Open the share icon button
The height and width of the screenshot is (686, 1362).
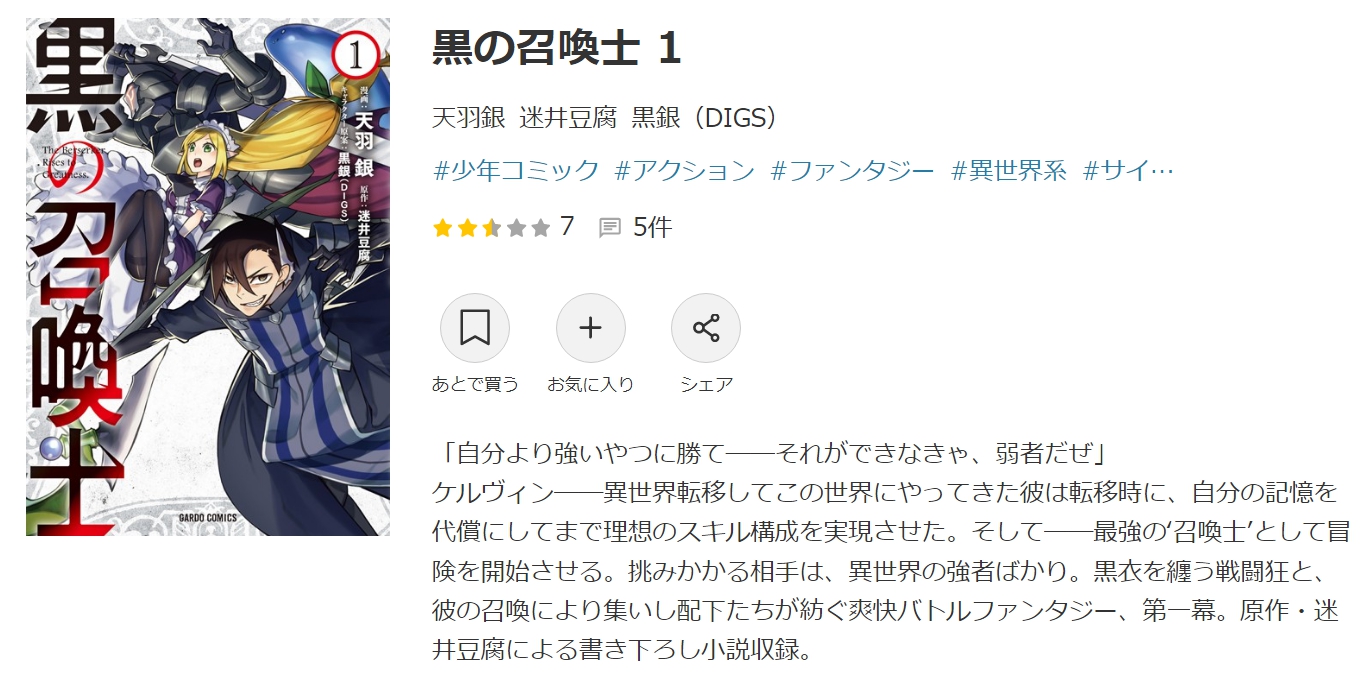706,328
